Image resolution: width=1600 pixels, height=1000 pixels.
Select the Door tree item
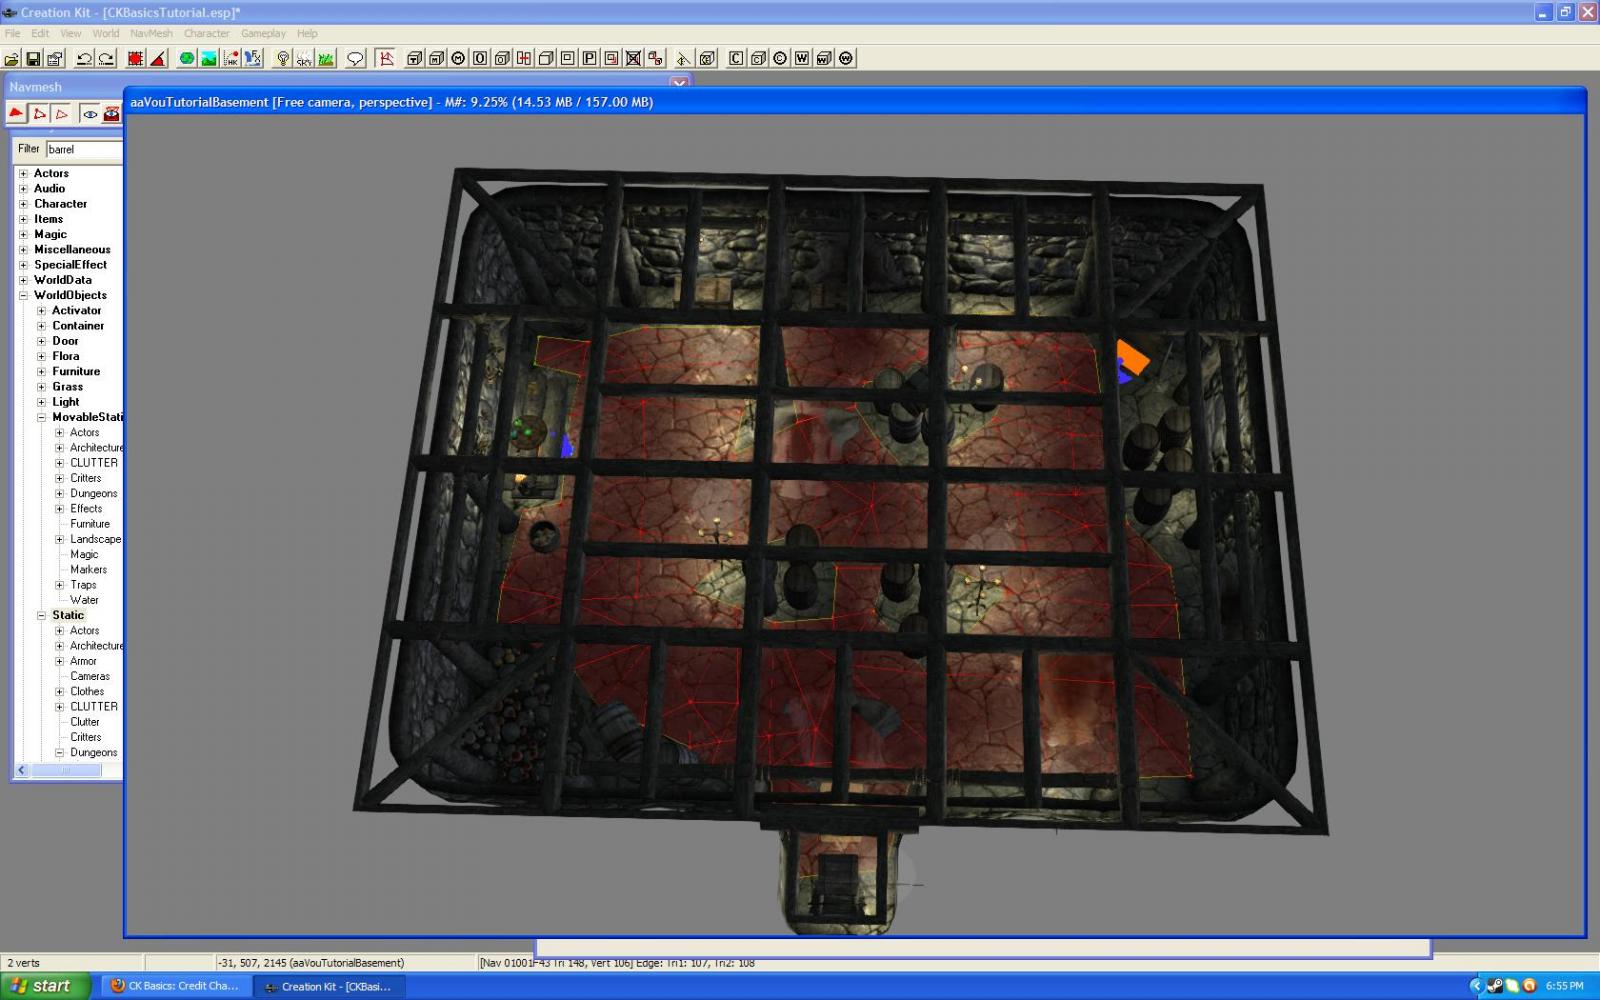pos(66,341)
